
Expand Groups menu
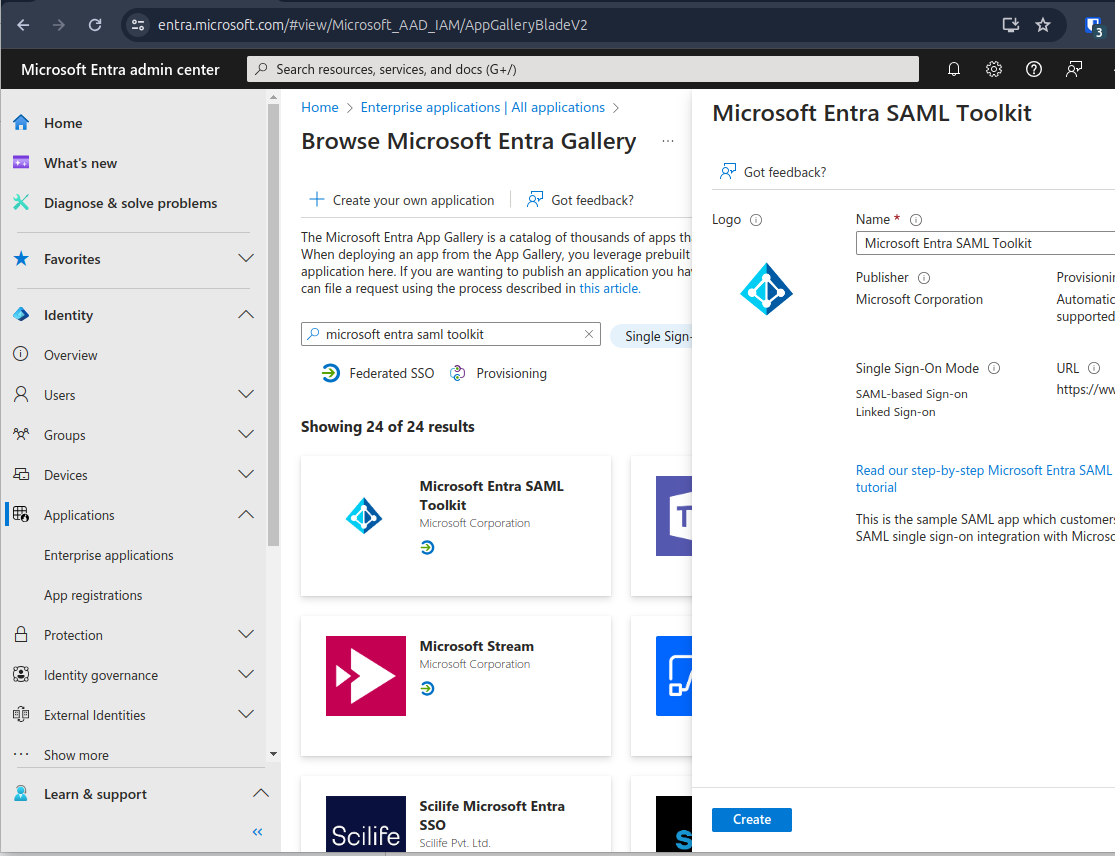click(x=246, y=434)
